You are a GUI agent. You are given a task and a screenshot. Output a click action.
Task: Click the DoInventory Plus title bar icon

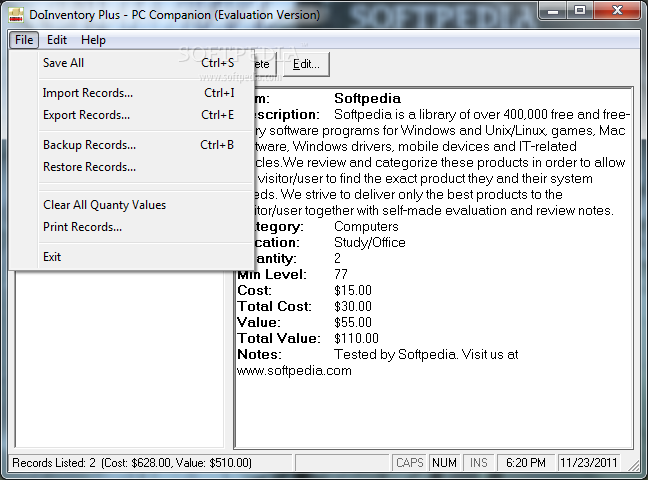tap(16, 15)
